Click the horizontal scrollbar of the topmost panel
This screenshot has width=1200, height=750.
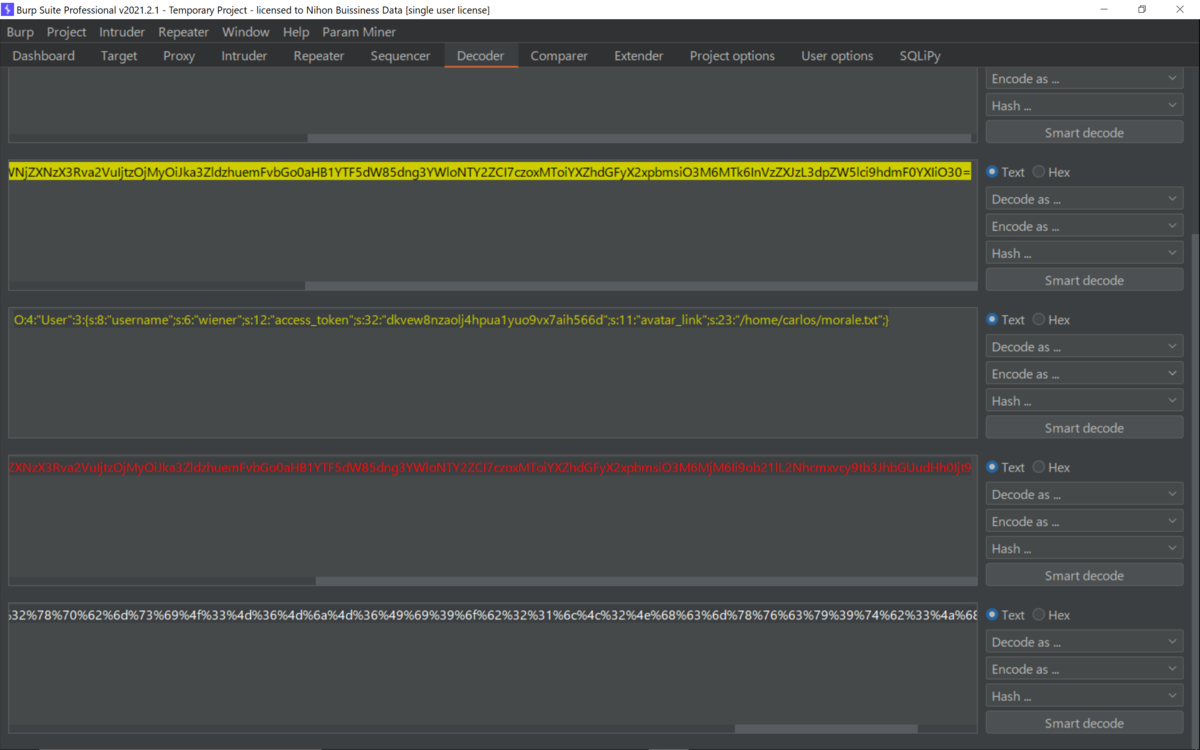[639, 138]
